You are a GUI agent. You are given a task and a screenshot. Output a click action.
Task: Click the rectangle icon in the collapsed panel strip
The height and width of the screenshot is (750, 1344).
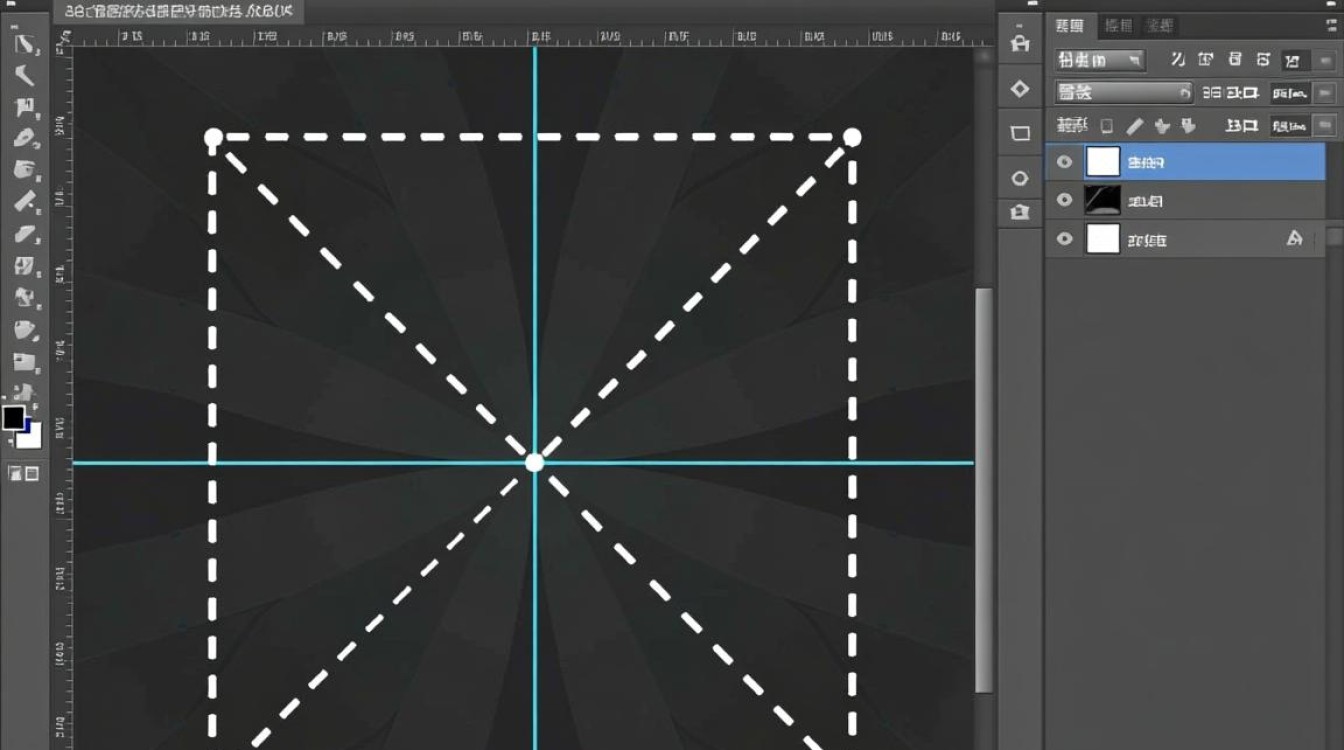[1020, 134]
